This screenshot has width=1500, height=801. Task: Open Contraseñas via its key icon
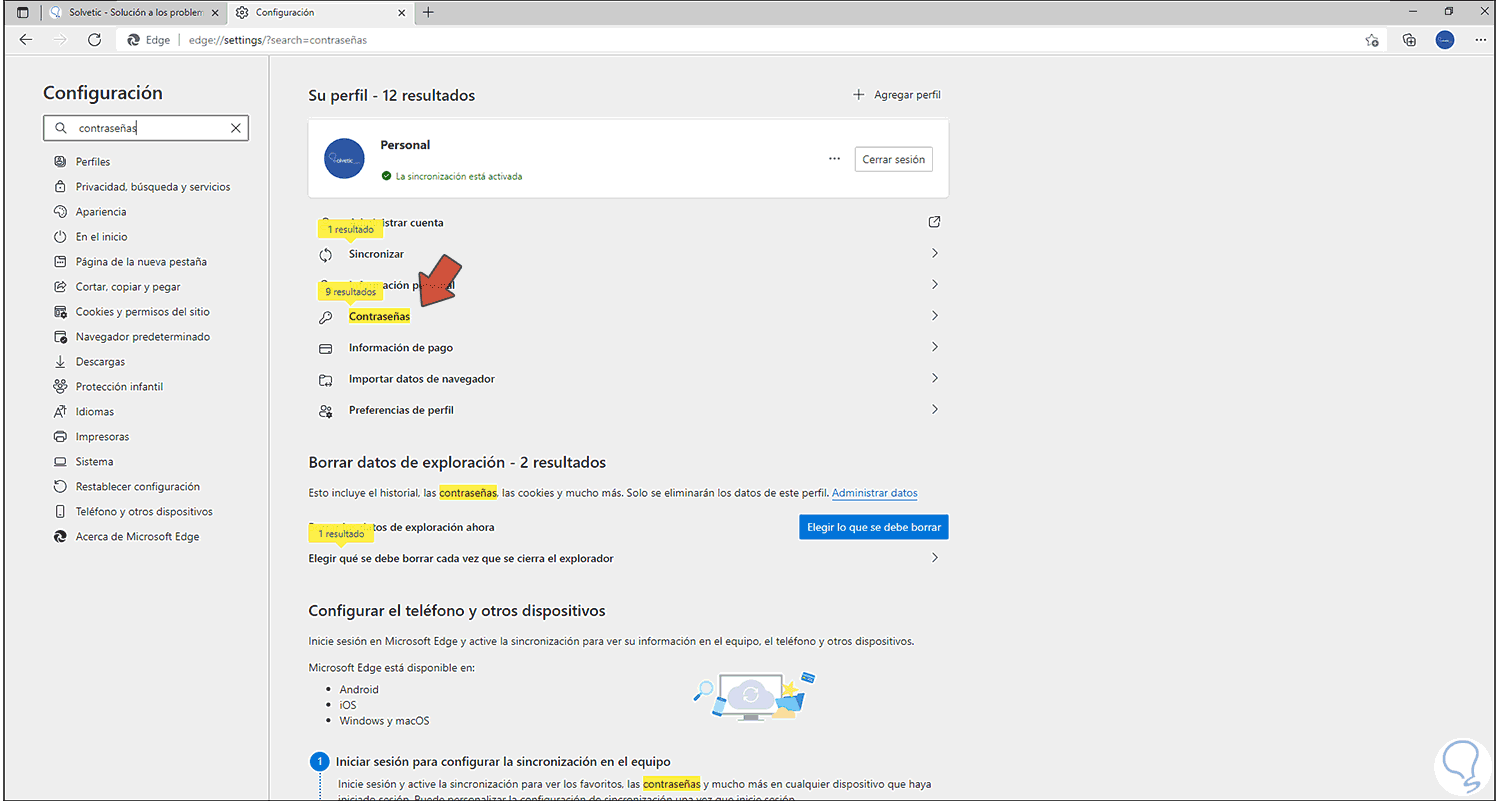tap(325, 317)
